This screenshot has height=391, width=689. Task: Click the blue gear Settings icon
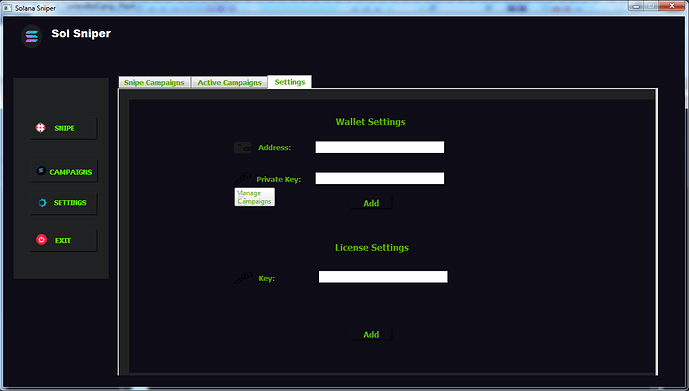[x=42, y=203]
